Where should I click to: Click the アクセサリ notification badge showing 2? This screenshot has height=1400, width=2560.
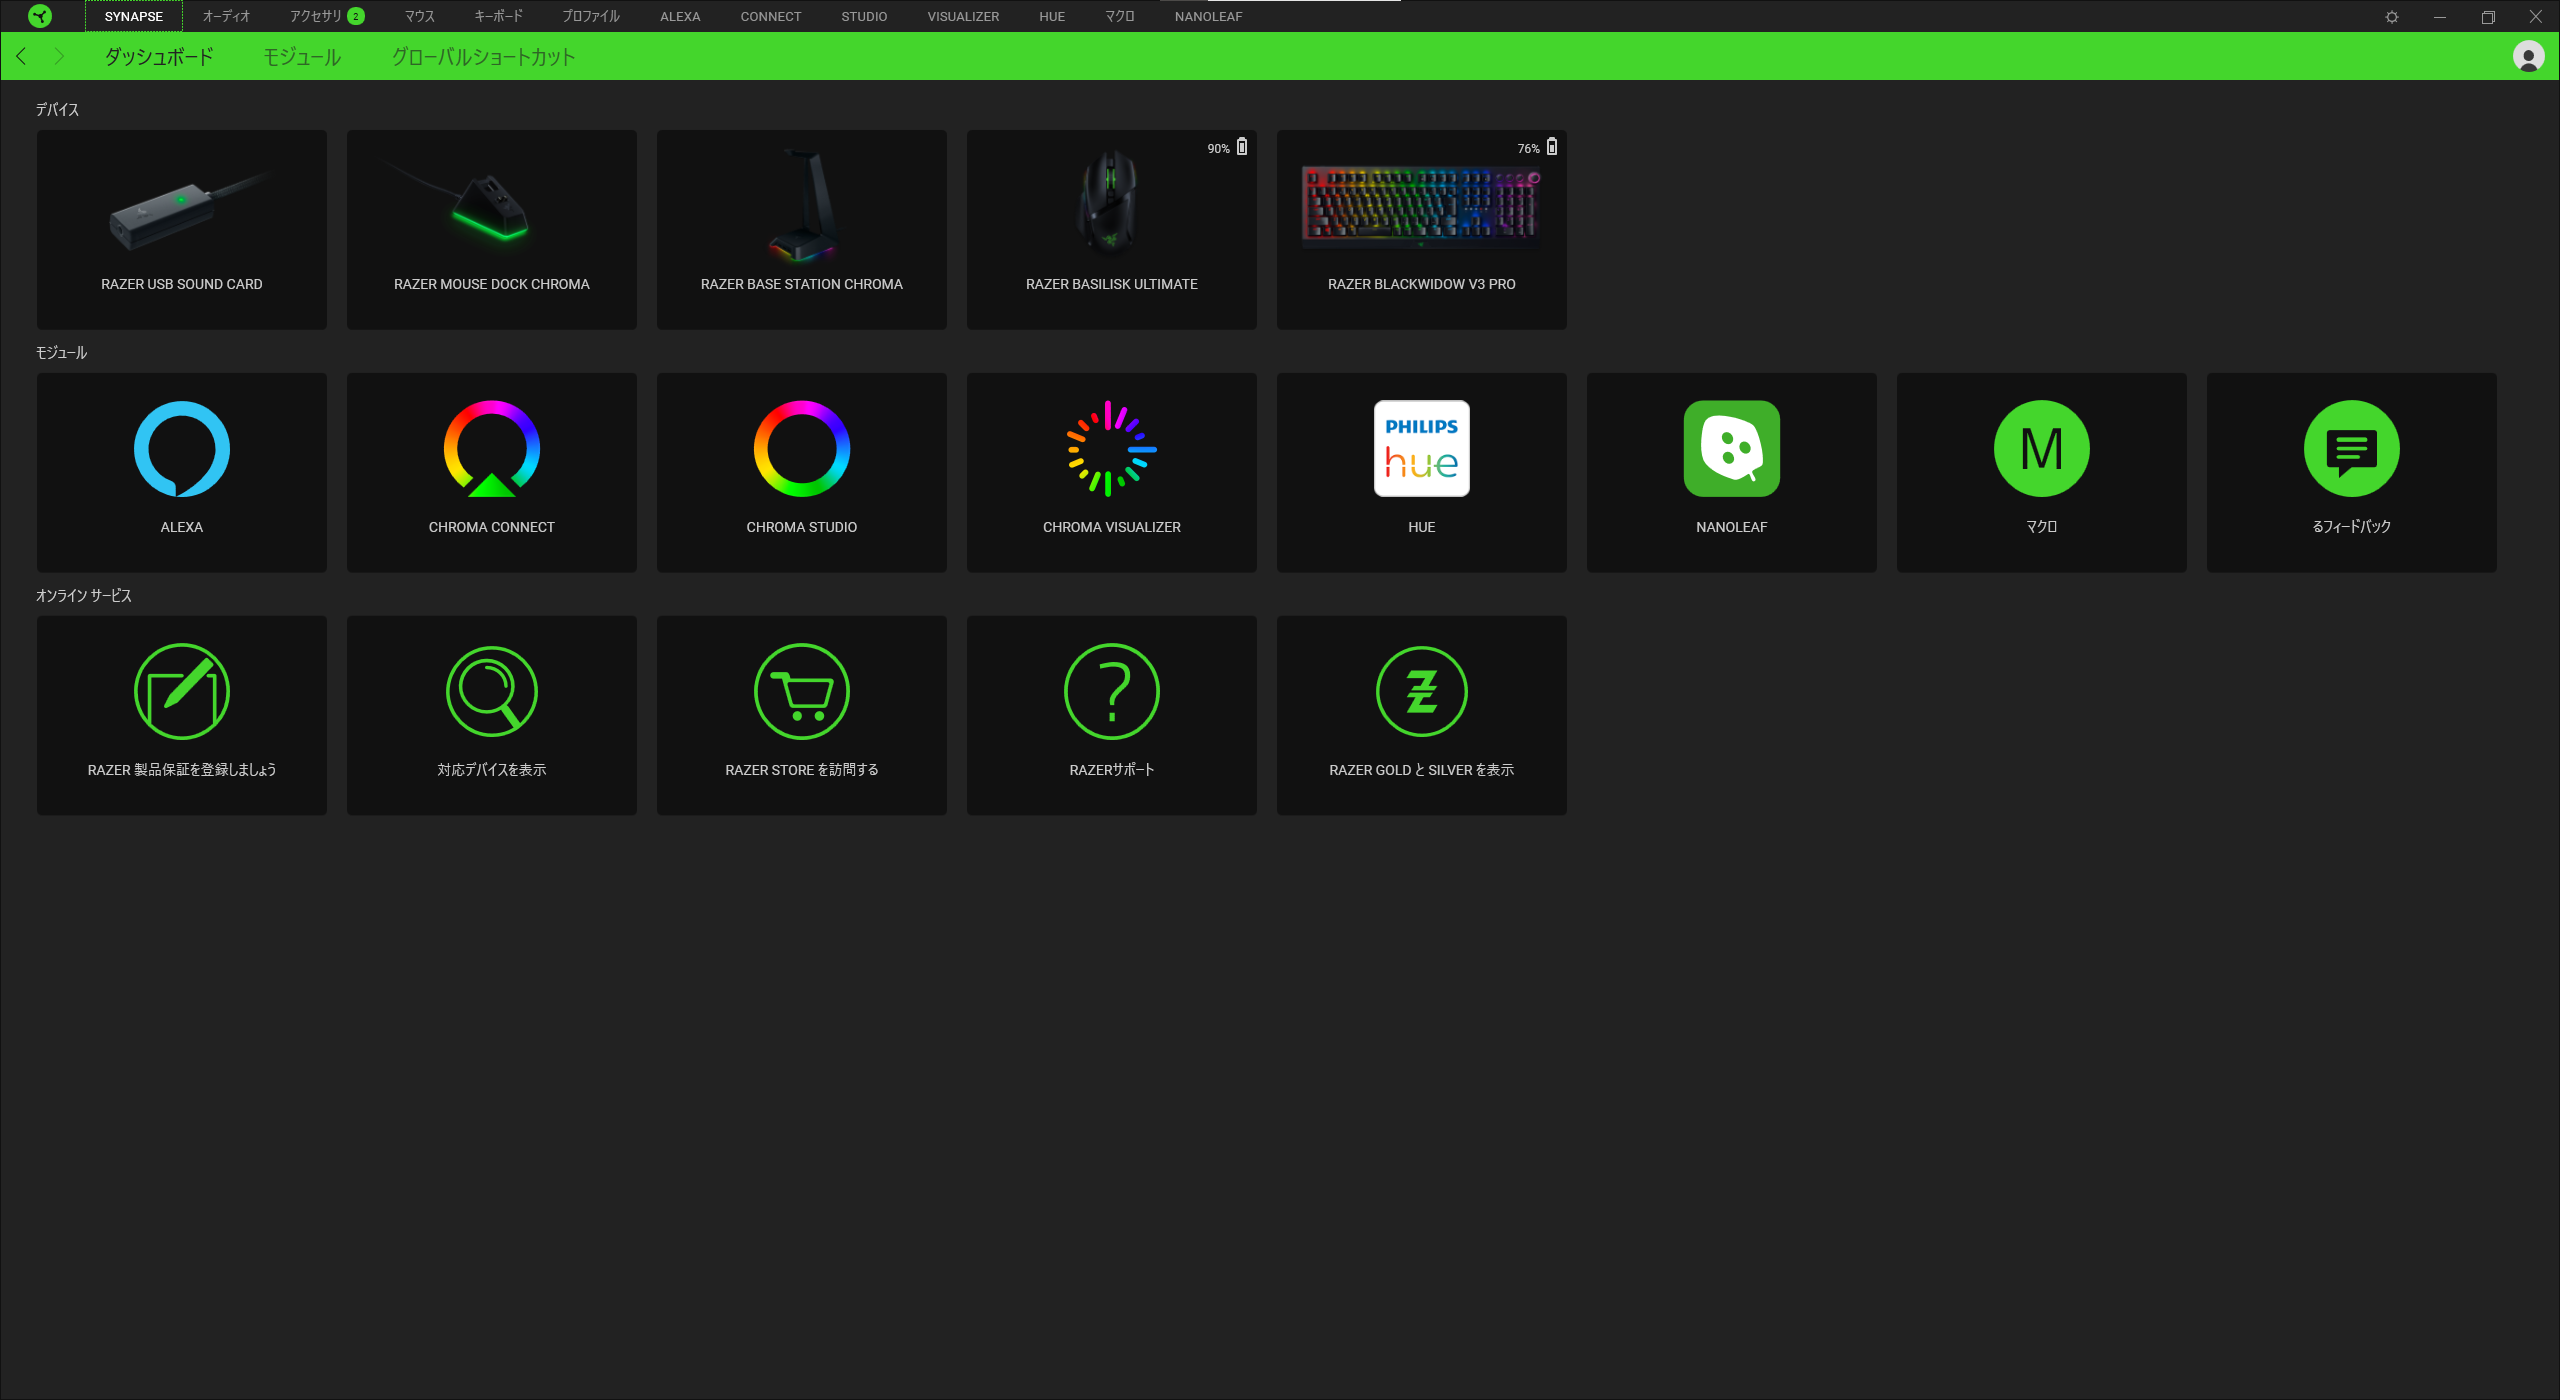pyautogui.click(x=355, y=16)
